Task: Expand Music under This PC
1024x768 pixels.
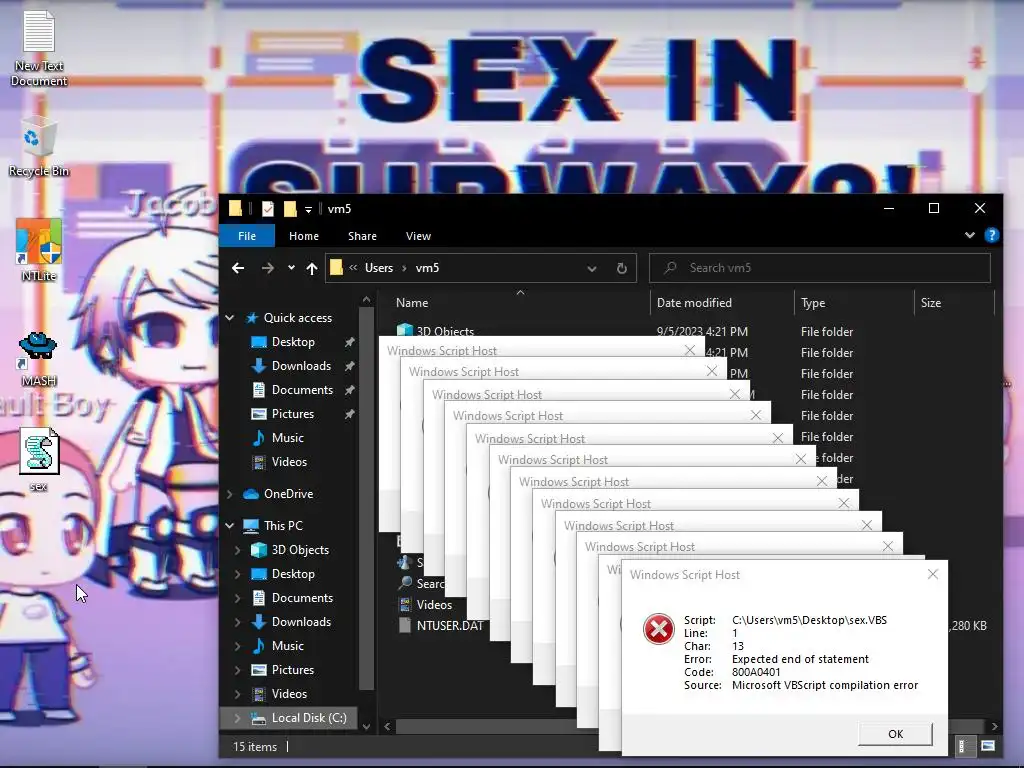Action: 238,646
